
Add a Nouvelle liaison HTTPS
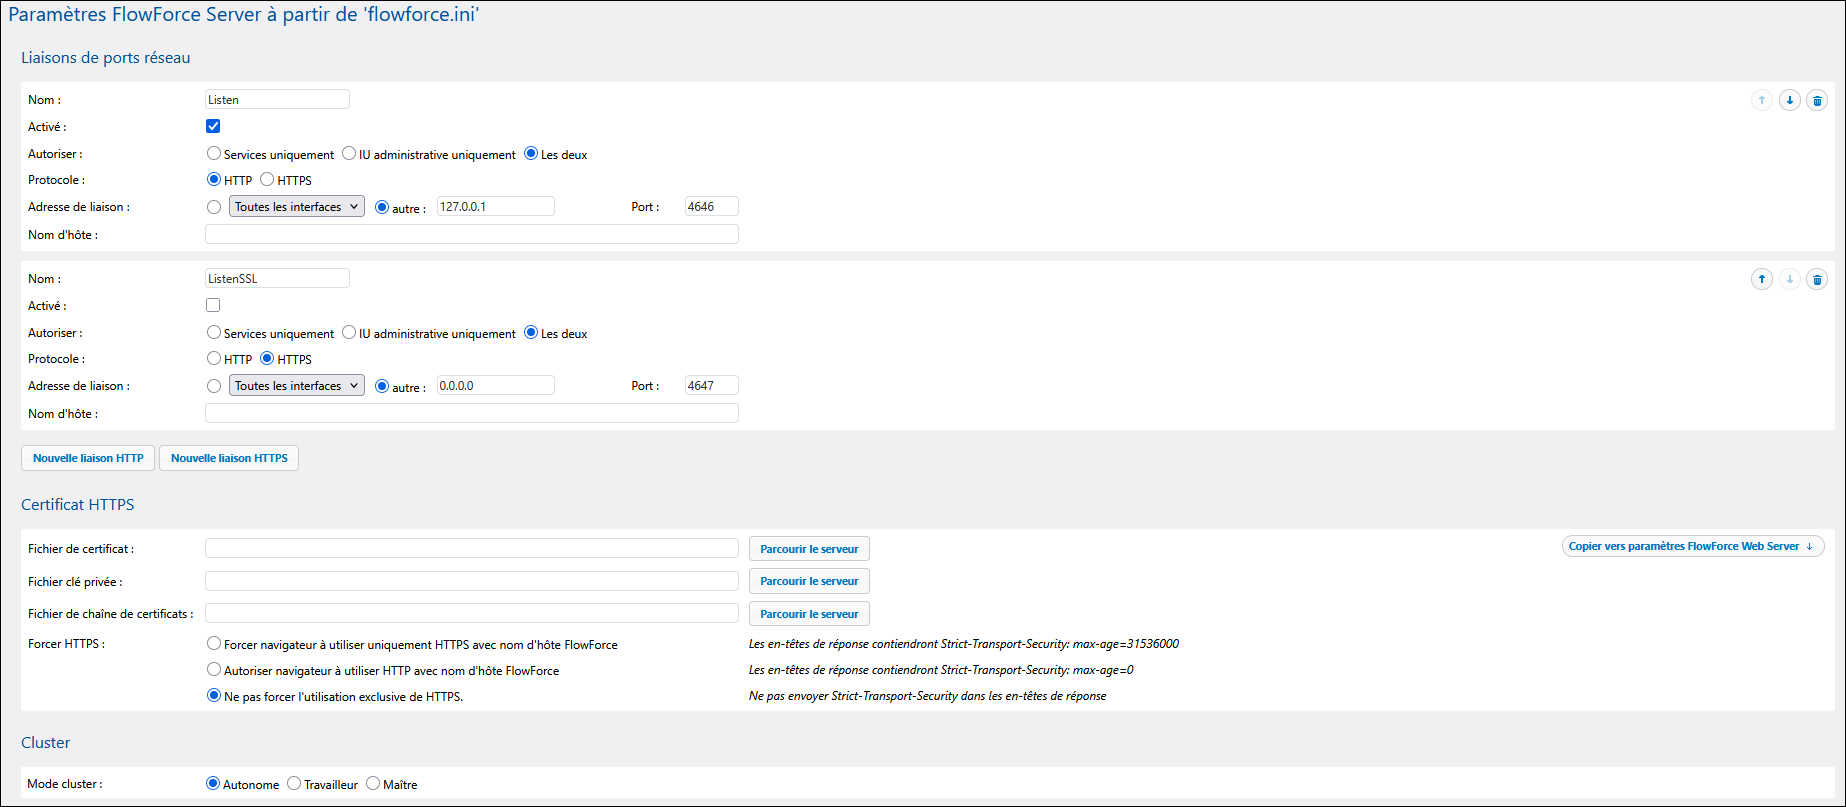tap(229, 458)
